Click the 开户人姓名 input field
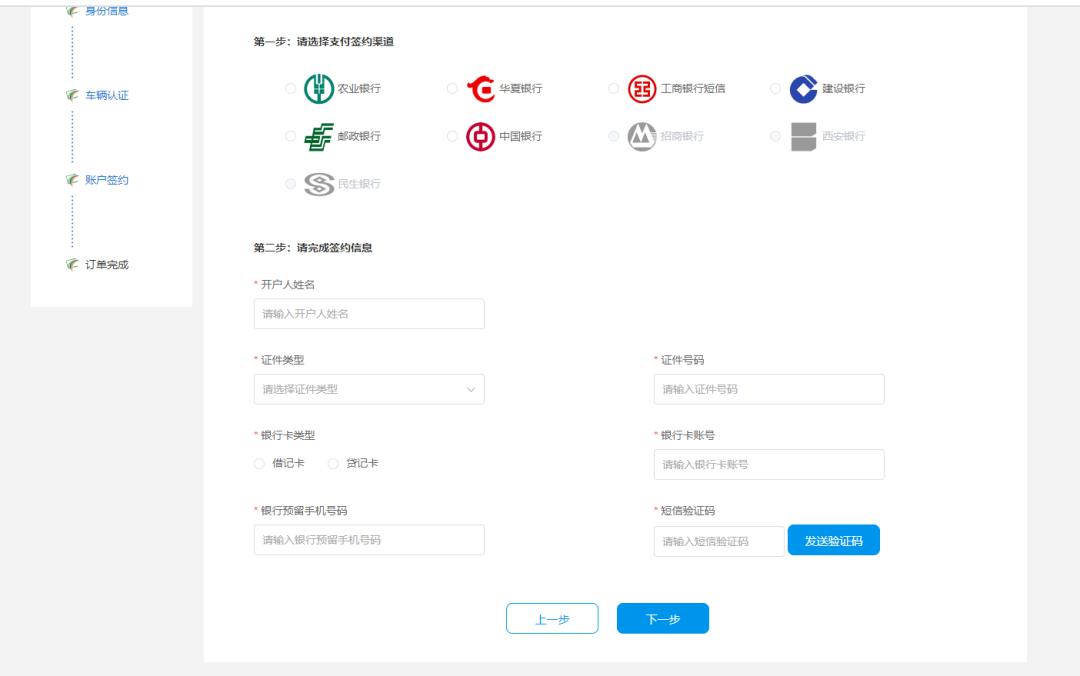The height and width of the screenshot is (676, 1080). (x=368, y=313)
